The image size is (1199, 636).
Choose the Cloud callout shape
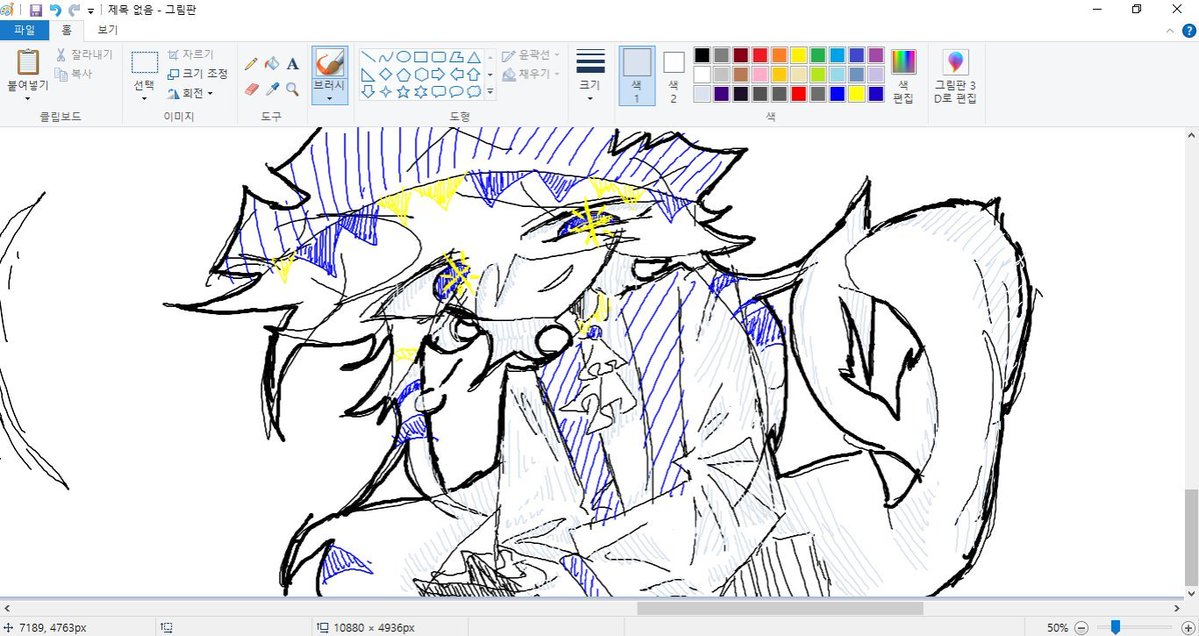(x=473, y=92)
